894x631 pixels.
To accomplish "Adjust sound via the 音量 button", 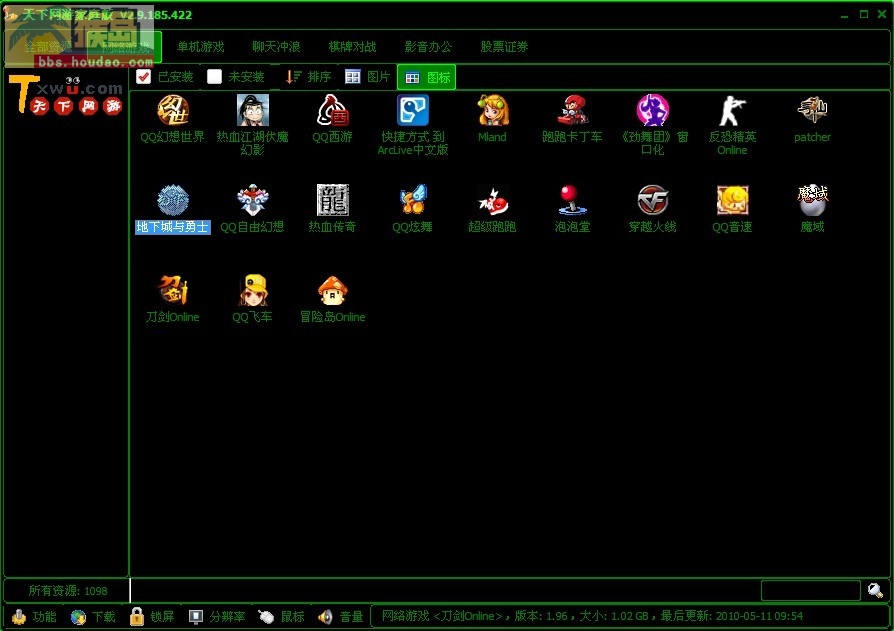I will click(340, 617).
